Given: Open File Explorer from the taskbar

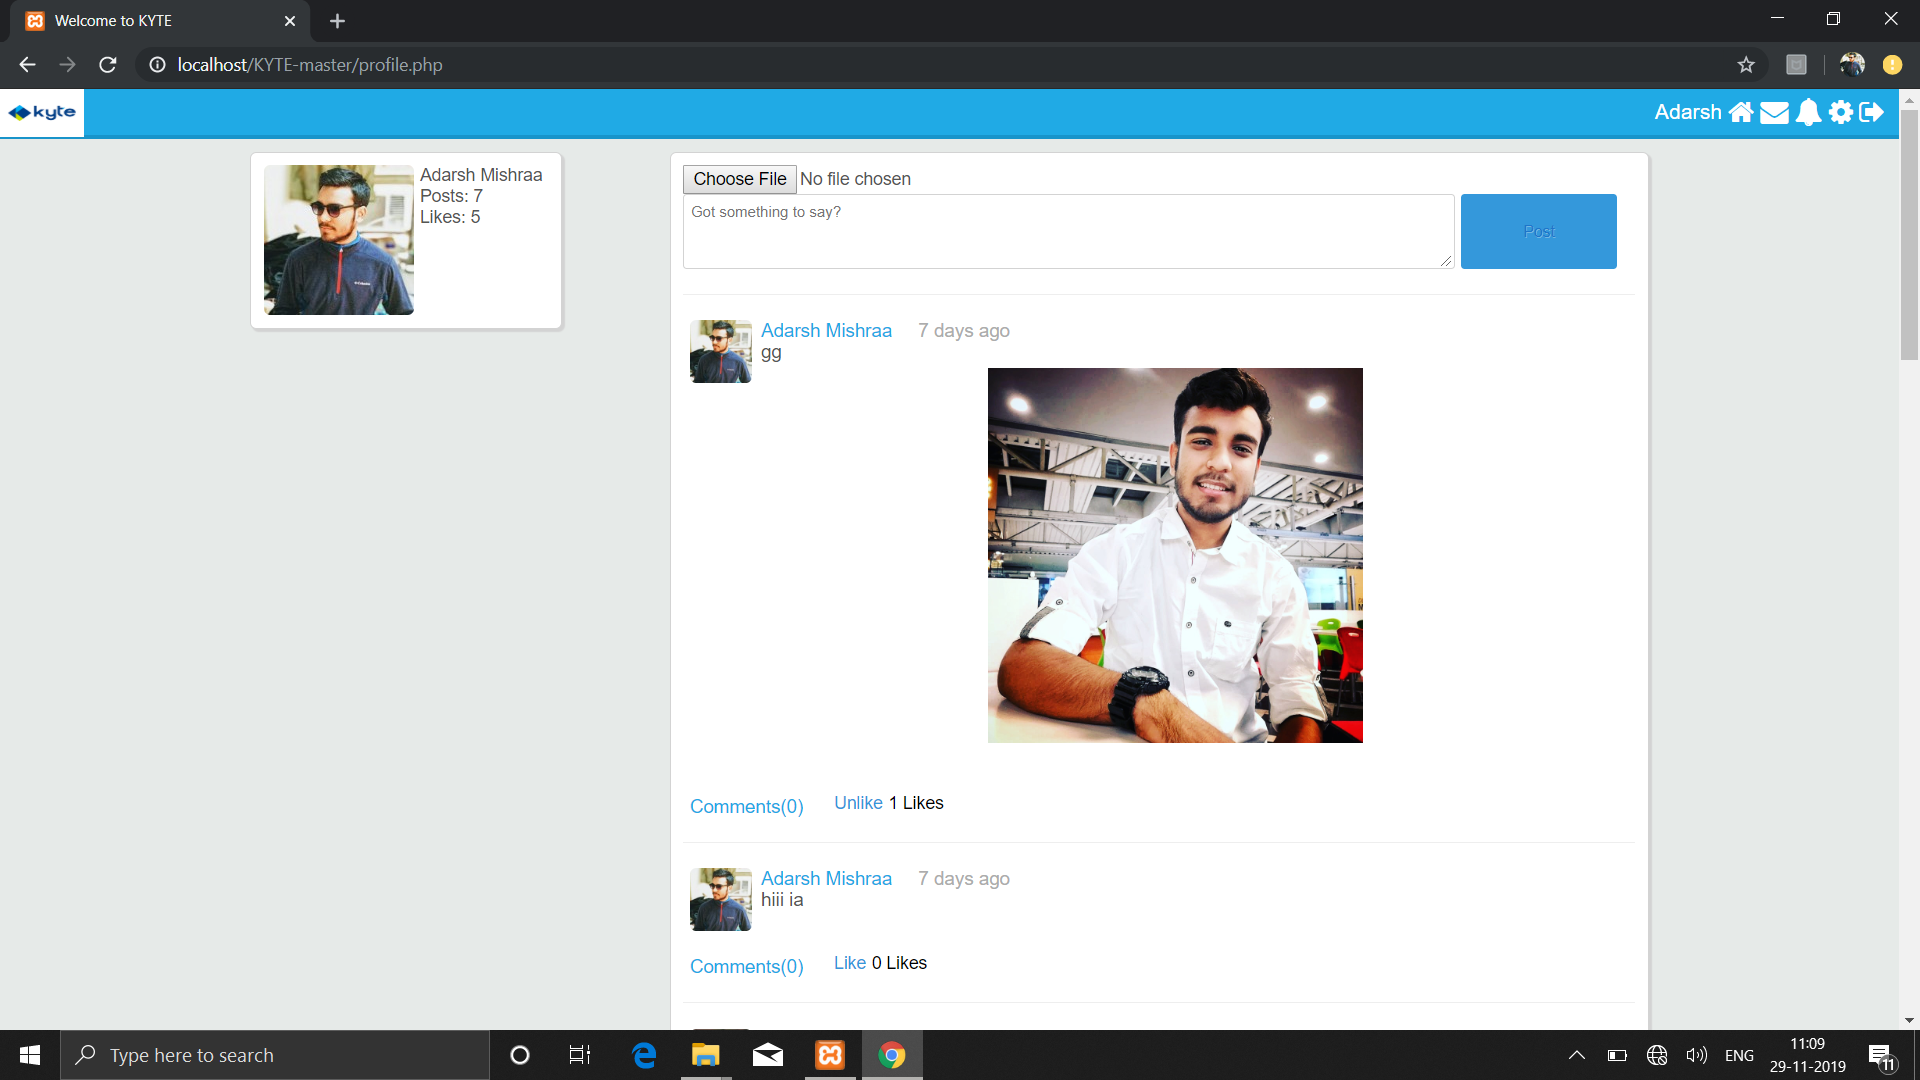Looking at the screenshot, I should coord(706,1055).
